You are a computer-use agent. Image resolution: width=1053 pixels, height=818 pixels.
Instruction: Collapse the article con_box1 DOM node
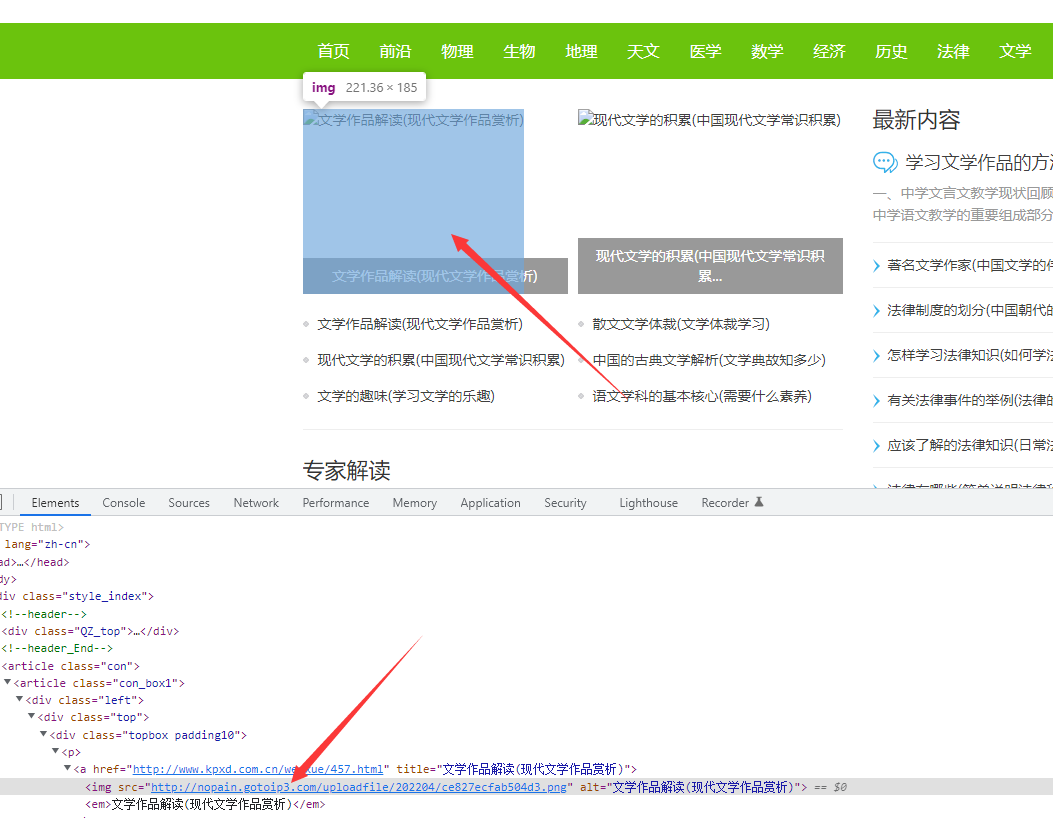(8, 683)
